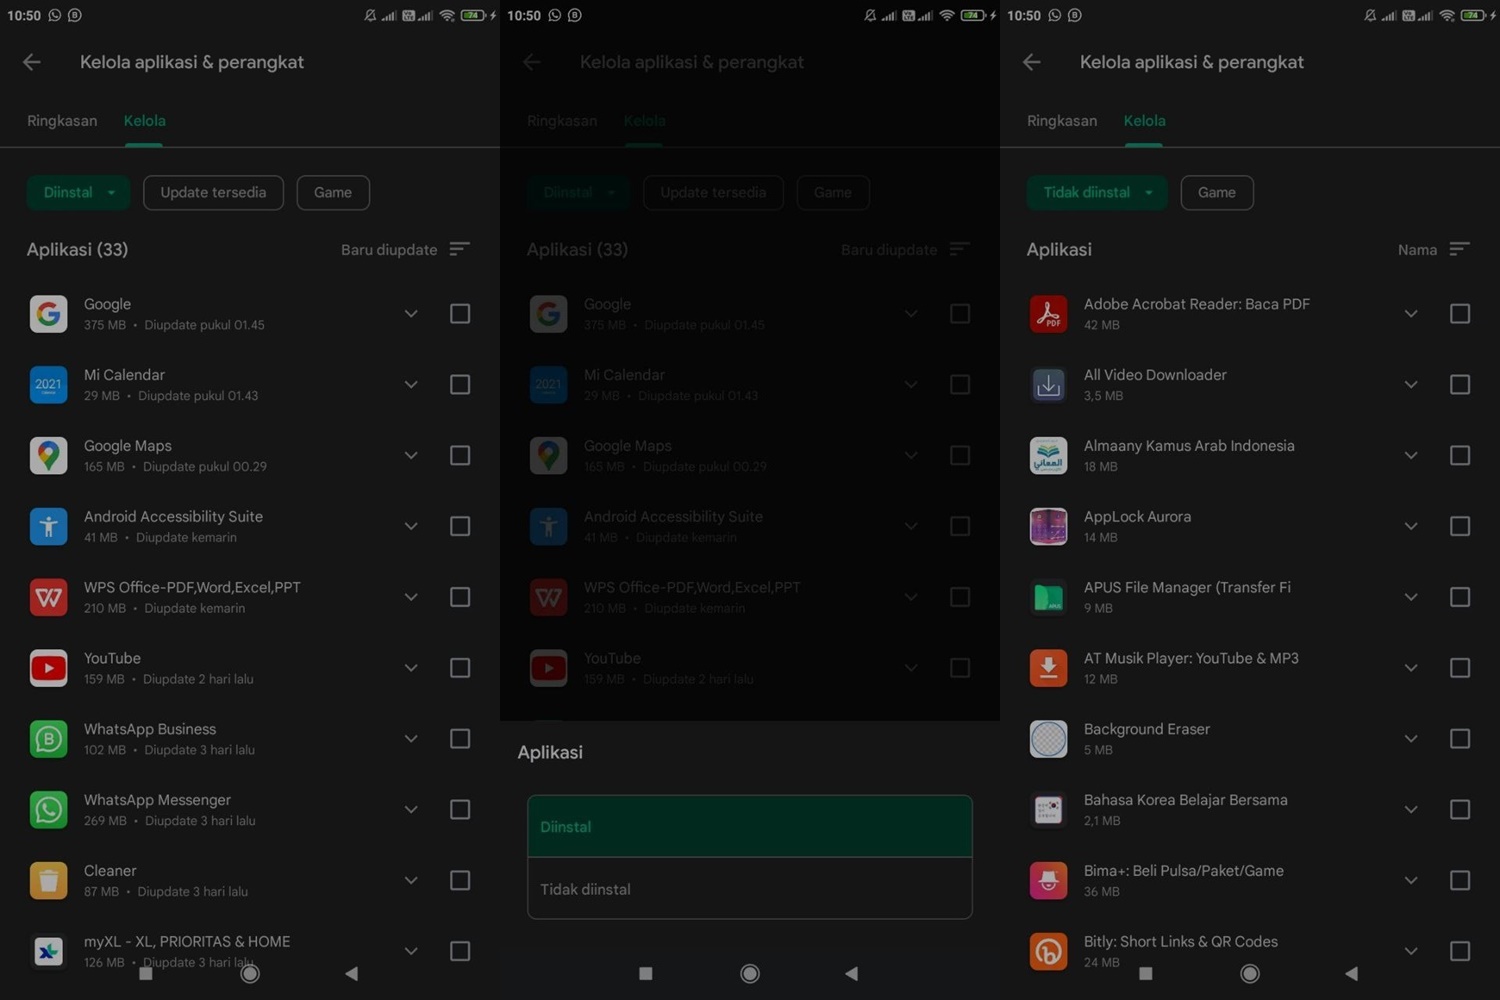Open the Bitly: Short Links & QR Codes entry
Image resolution: width=1500 pixels, height=1000 pixels.
tap(1180, 950)
